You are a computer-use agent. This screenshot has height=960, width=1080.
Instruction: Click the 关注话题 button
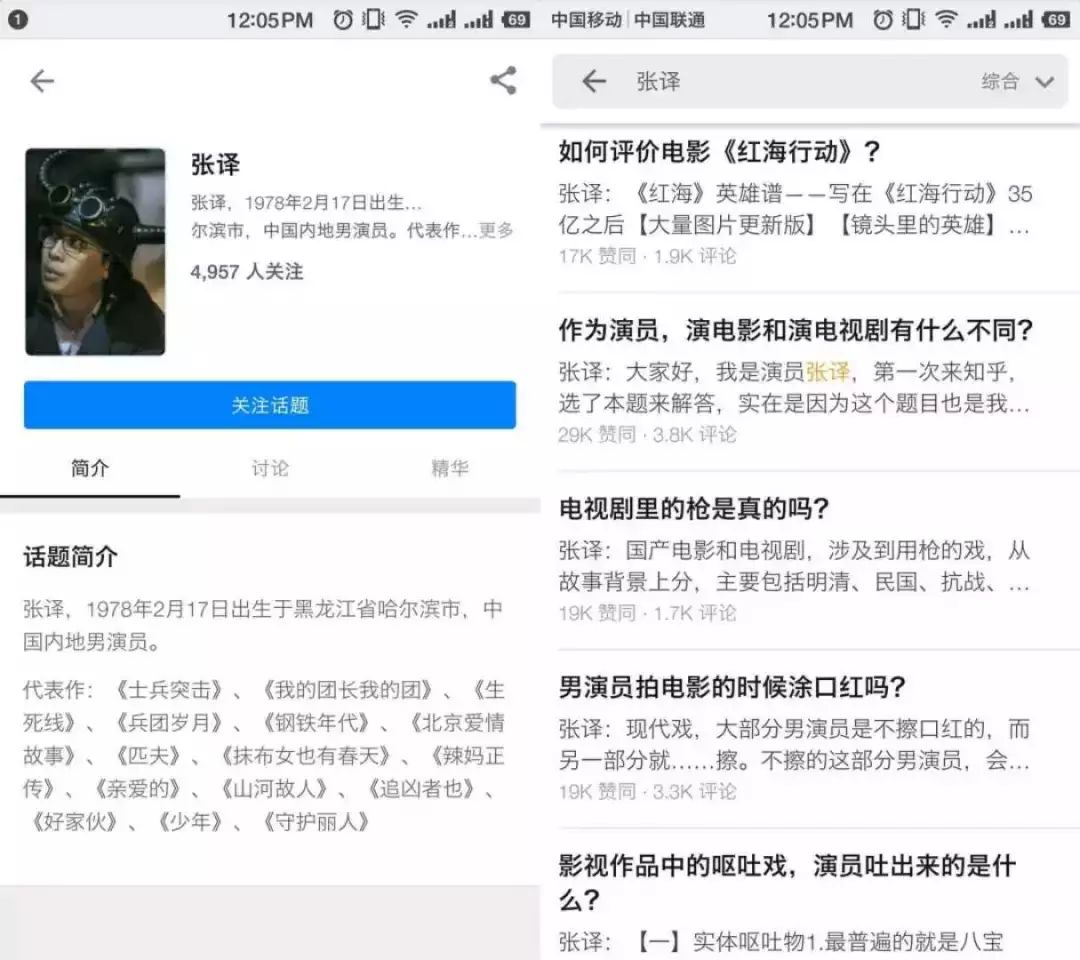coord(270,405)
